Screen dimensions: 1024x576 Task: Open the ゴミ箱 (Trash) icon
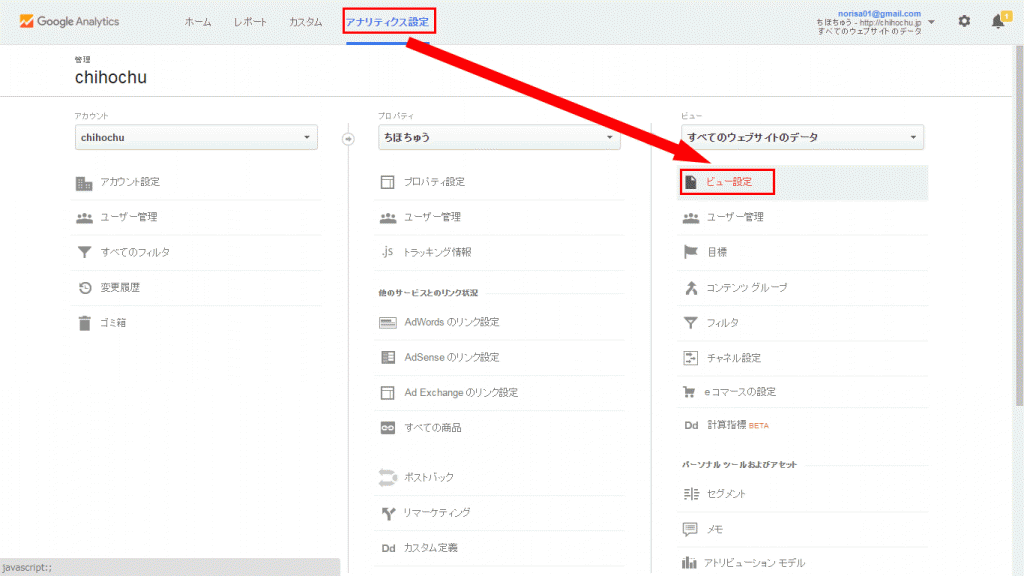click(85, 322)
